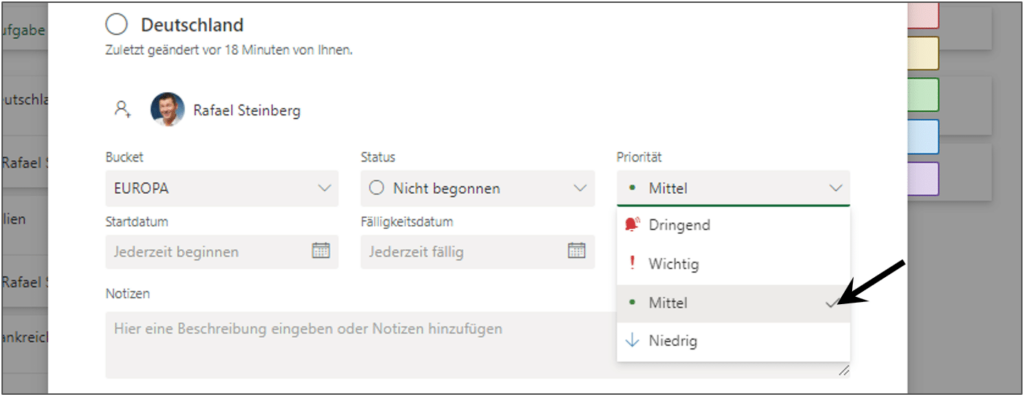
Task: Click into the Notizen description box
Action: [x=477, y=345]
